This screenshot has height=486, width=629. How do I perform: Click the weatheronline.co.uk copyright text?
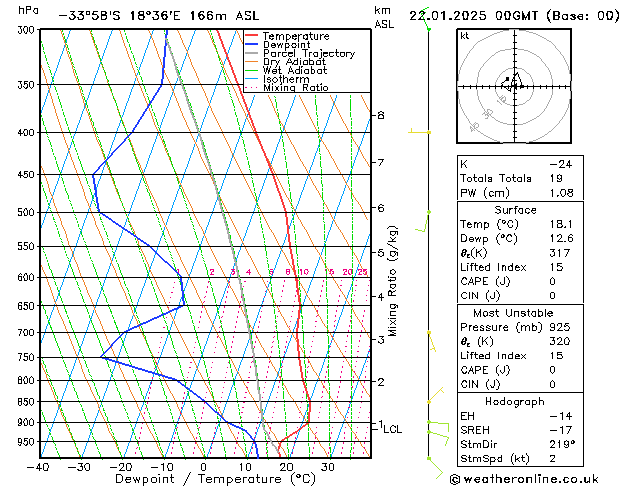[524, 479]
